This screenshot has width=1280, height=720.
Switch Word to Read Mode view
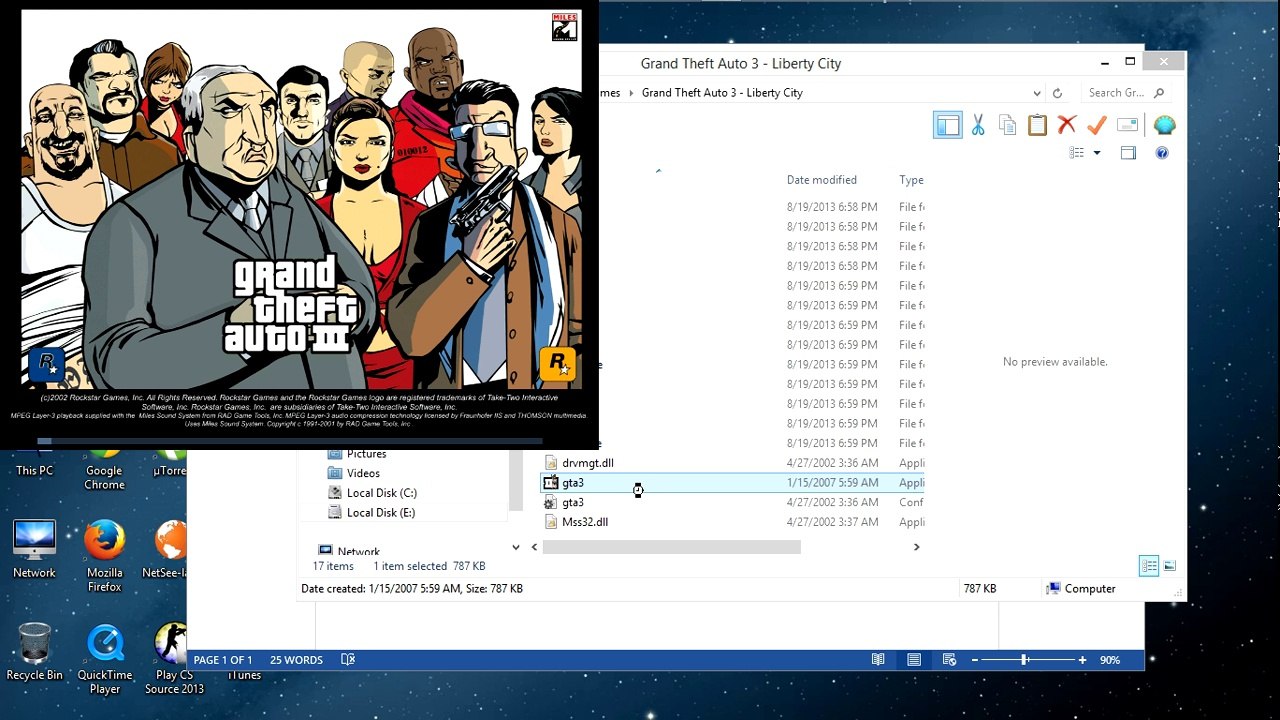(x=878, y=660)
